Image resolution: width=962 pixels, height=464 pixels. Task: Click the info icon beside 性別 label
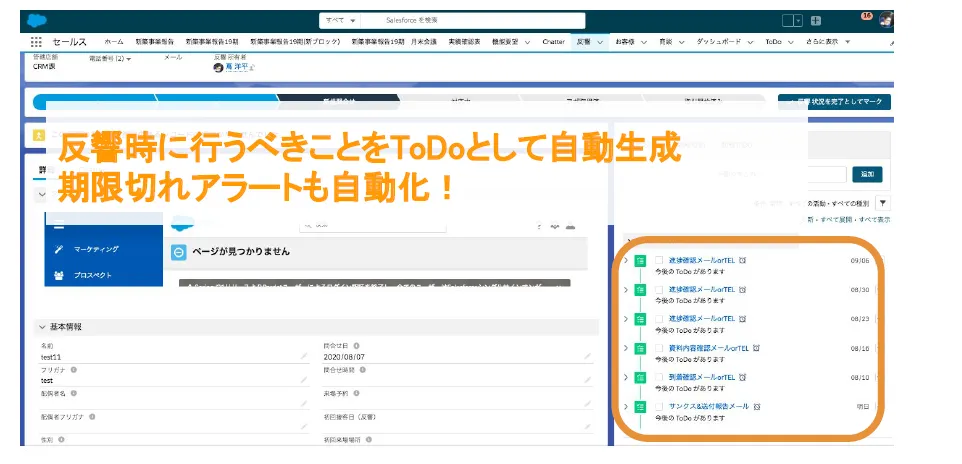point(61,440)
